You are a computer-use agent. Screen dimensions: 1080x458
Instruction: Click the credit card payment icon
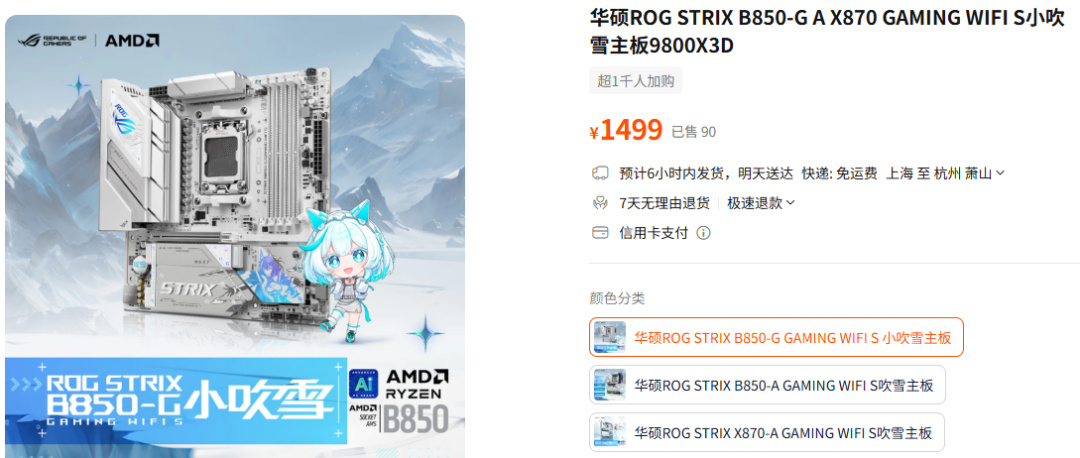pos(600,233)
